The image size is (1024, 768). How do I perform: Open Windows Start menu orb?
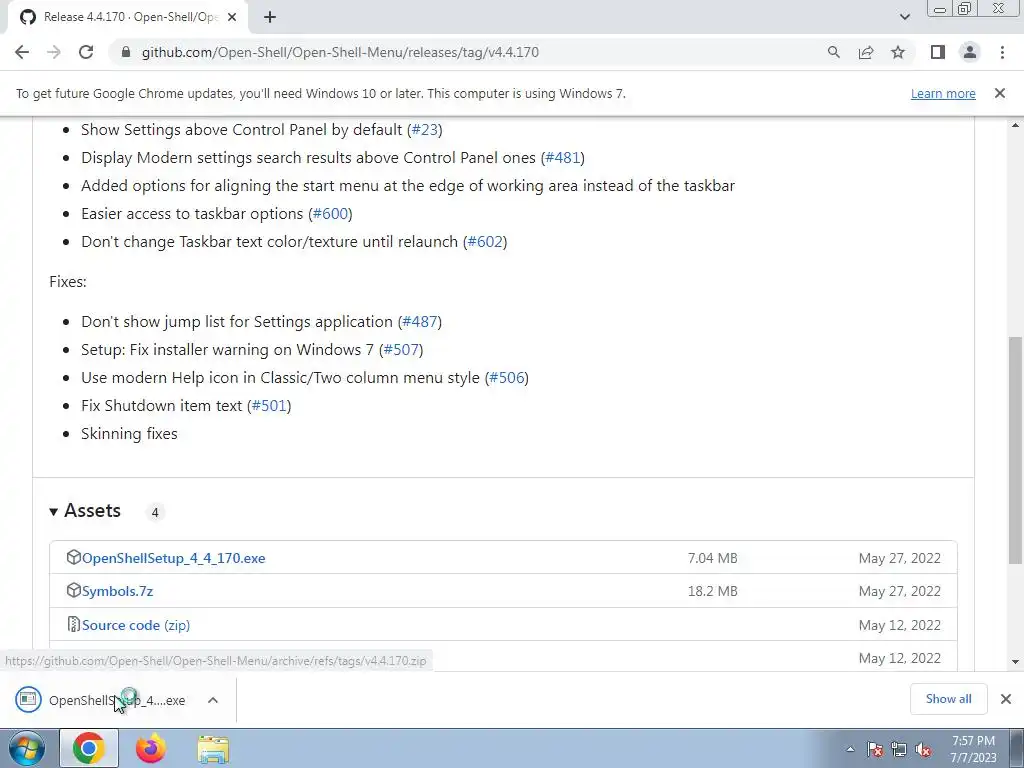coord(27,749)
